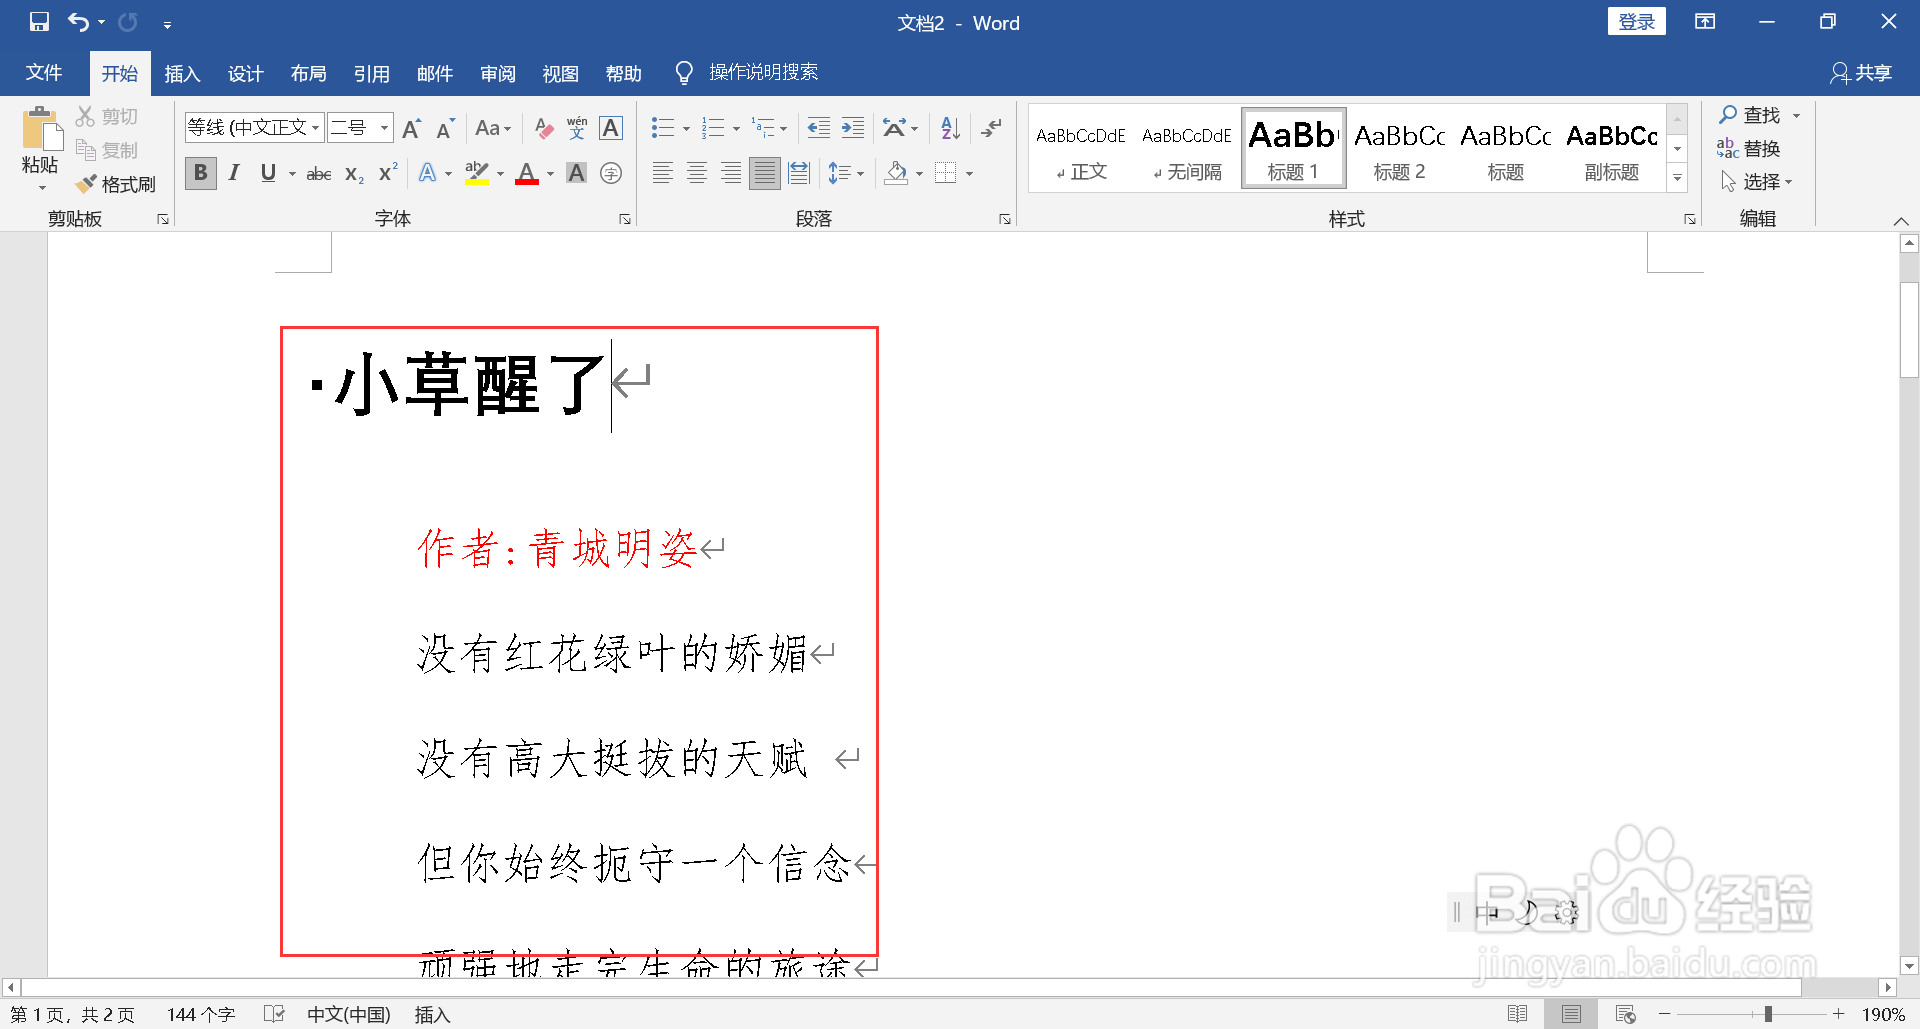Expand the borders dropdown
This screenshot has width=1920, height=1029.
pos(969,174)
